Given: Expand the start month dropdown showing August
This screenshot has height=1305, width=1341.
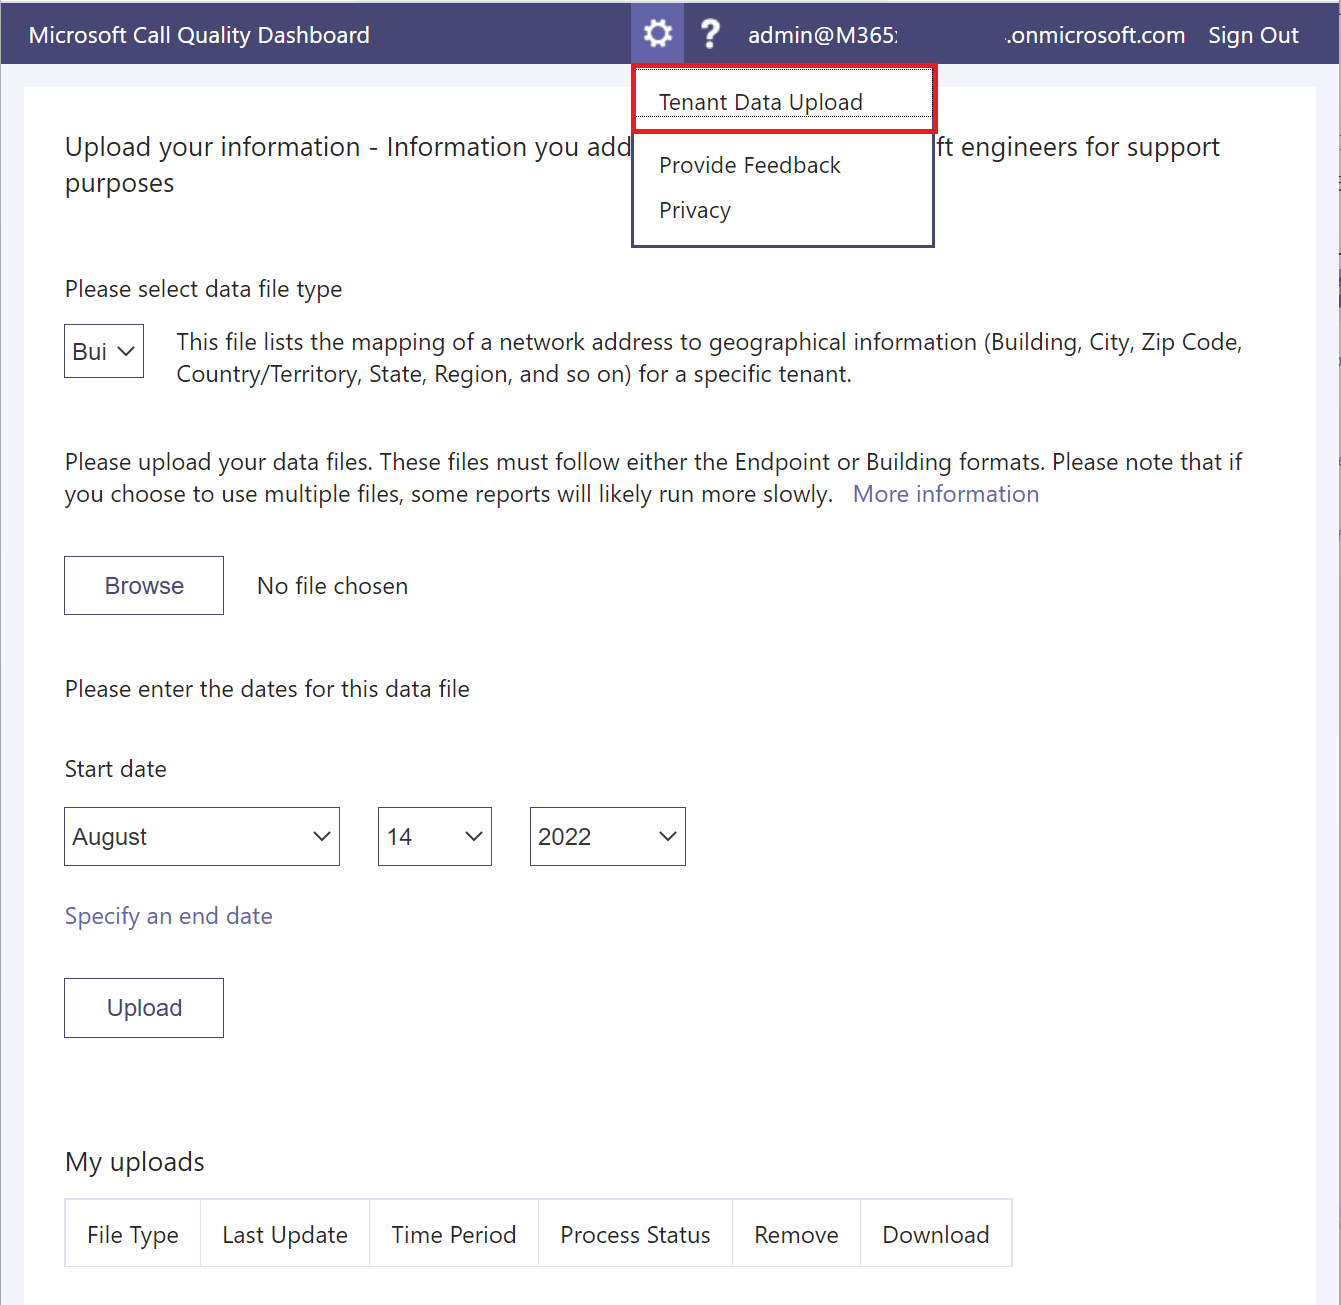Looking at the screenshot, I should 202,837.
